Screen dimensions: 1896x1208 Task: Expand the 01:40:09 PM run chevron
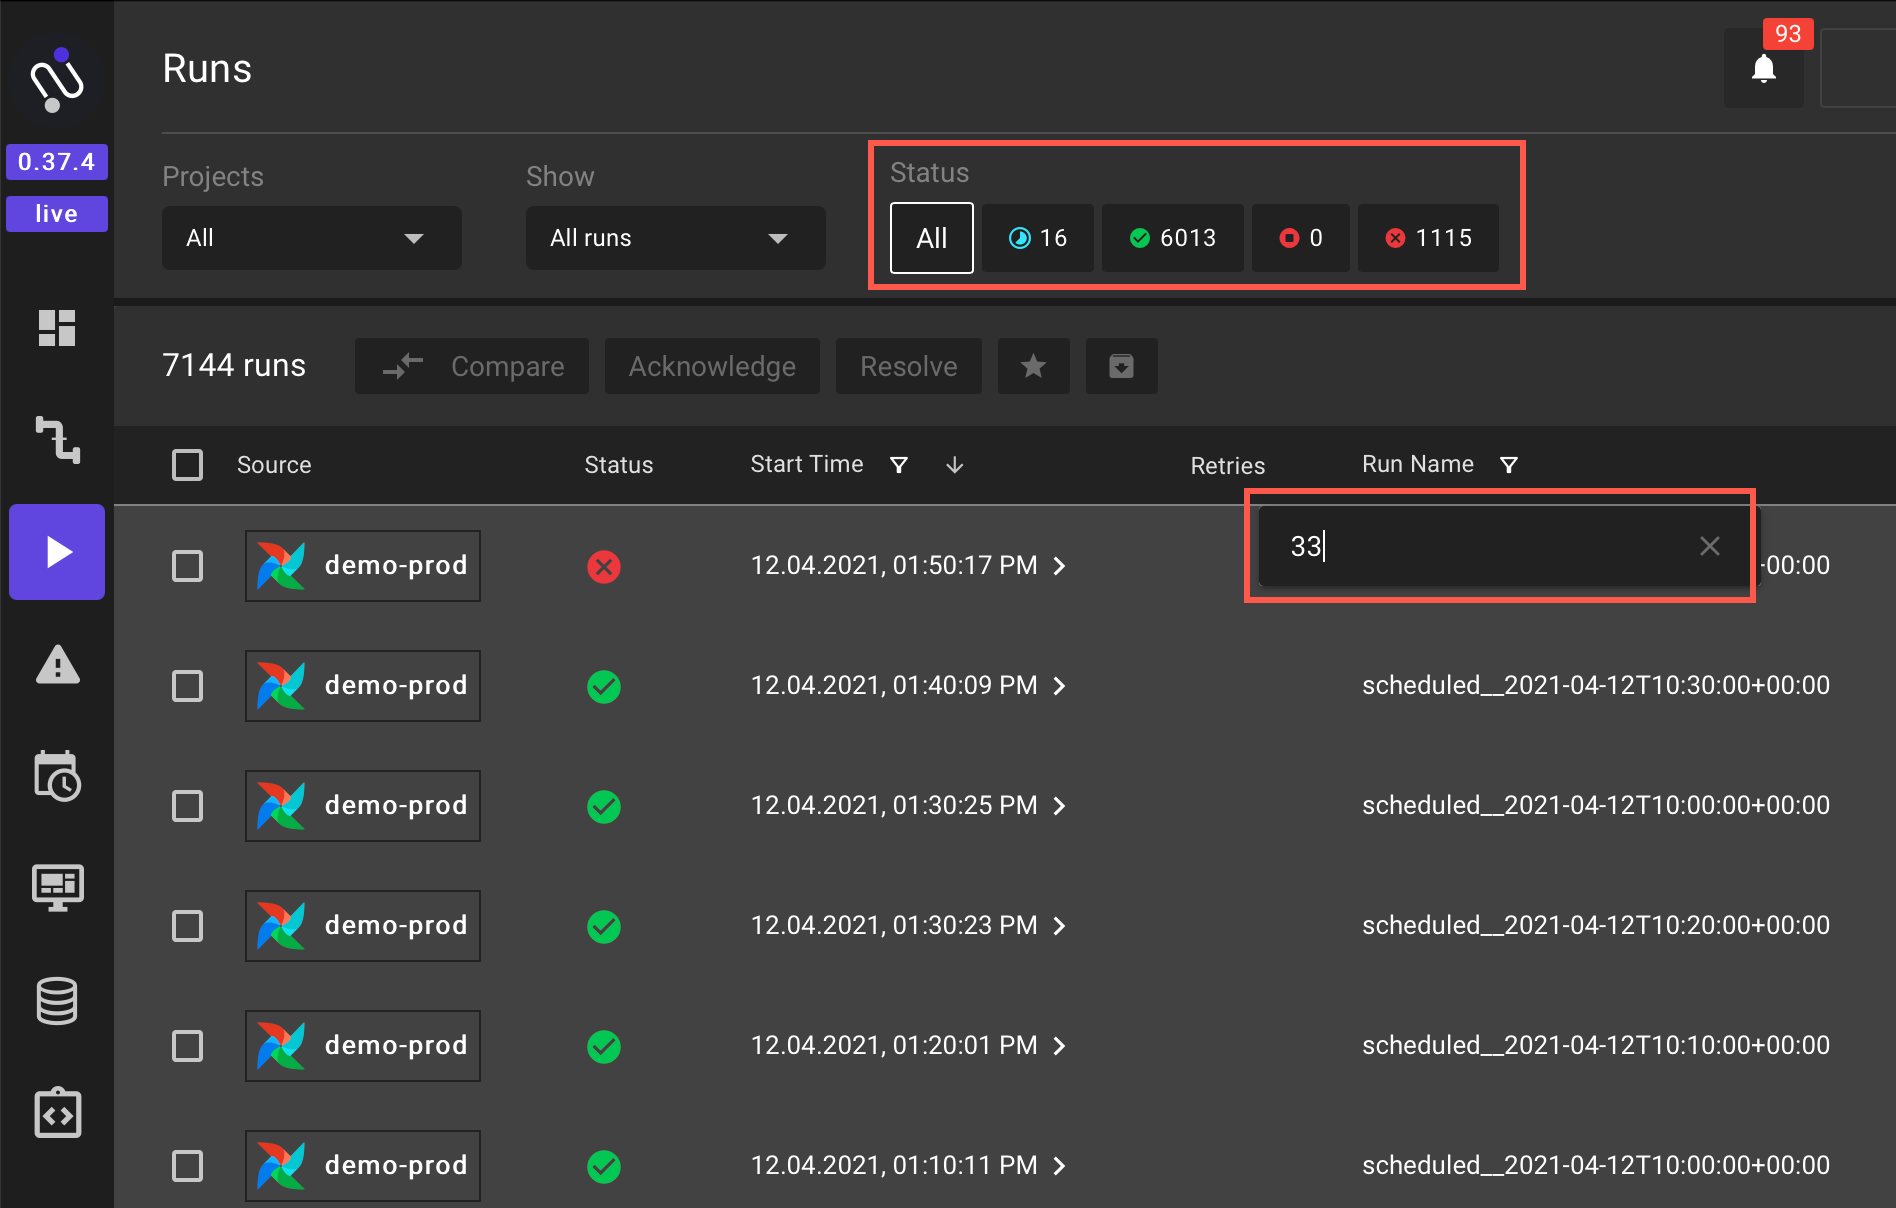[1060, 686]
